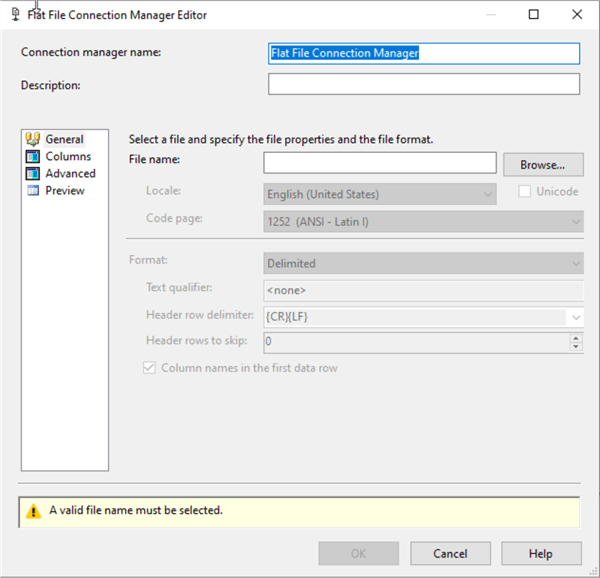The height and width of the screenshot is (578, 600).
Task: Click the Preview page icon
Action: tap(33, 190)
